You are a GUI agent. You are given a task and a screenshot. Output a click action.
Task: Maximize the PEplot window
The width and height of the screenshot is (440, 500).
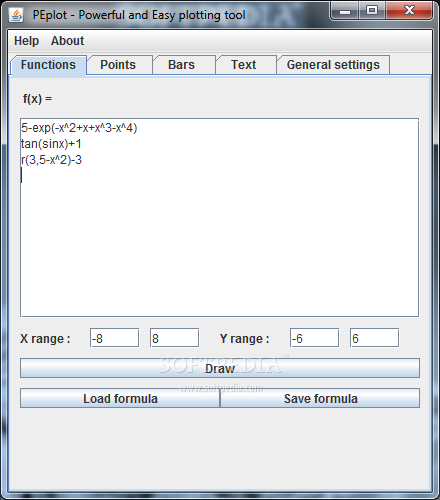point(372,11)
